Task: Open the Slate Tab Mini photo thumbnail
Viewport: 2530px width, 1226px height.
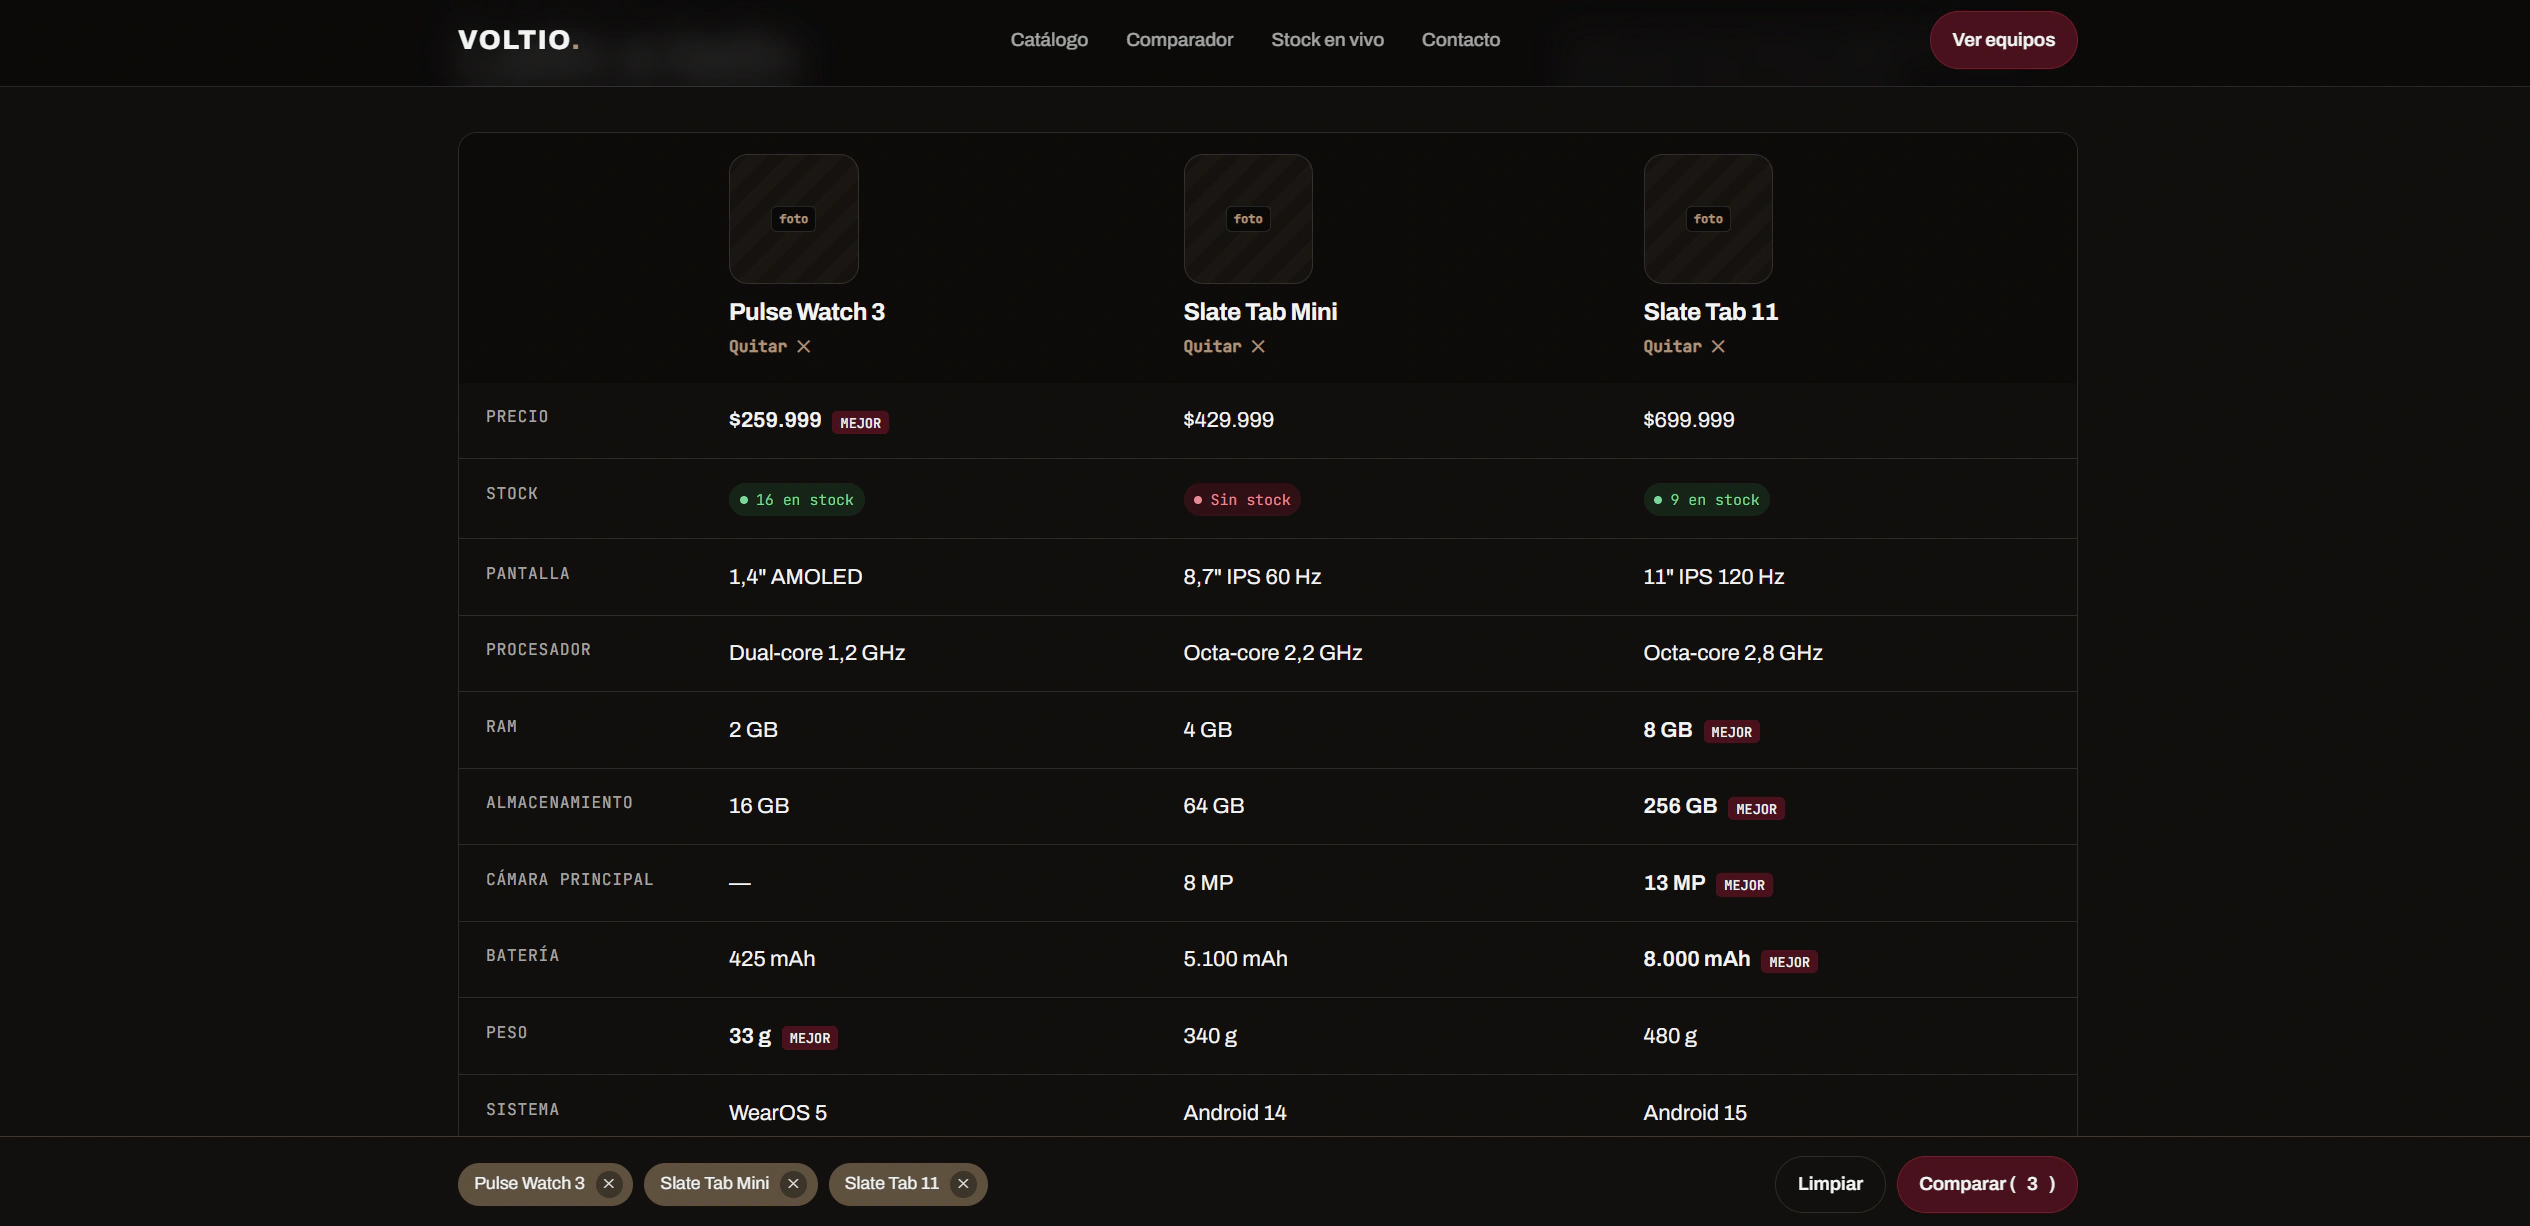Action: click(1248, 219)
